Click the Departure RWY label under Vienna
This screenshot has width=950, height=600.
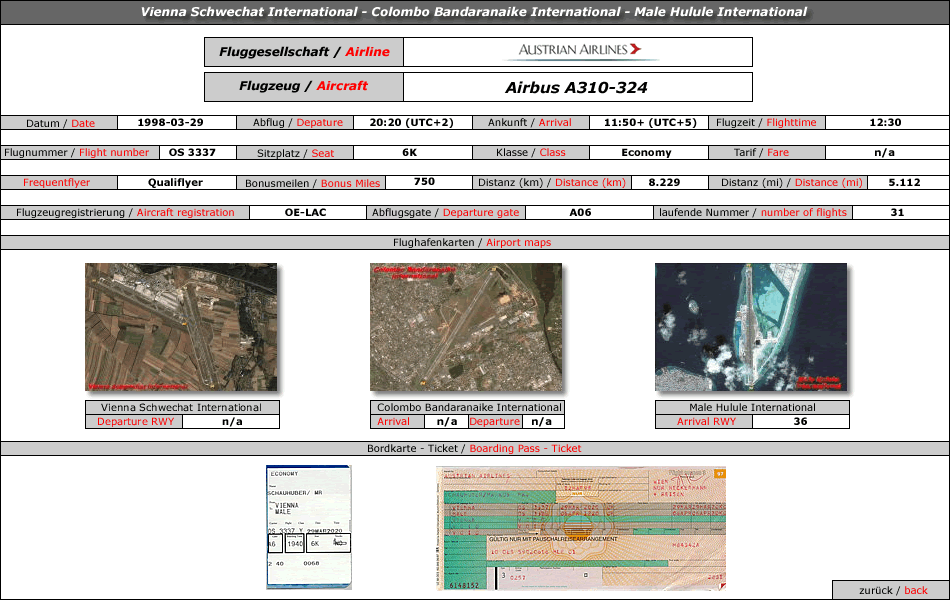pos(135,421)
